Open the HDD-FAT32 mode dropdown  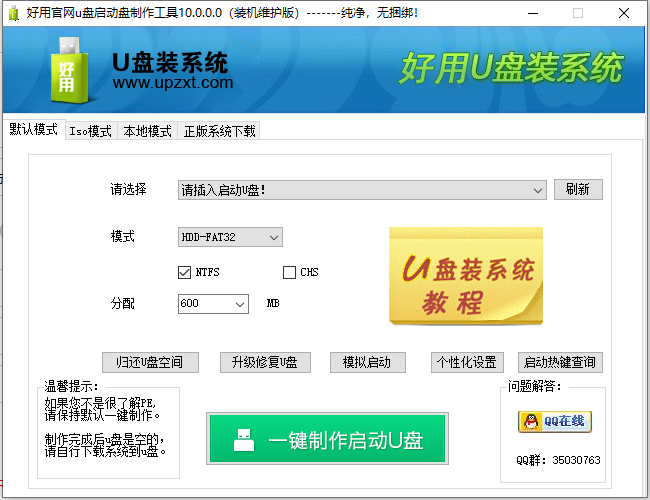230,237
